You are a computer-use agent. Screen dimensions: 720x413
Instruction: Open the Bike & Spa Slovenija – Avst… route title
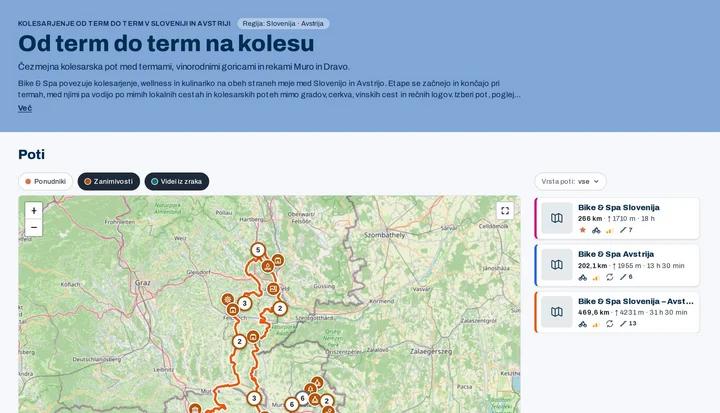click(636, 302)
